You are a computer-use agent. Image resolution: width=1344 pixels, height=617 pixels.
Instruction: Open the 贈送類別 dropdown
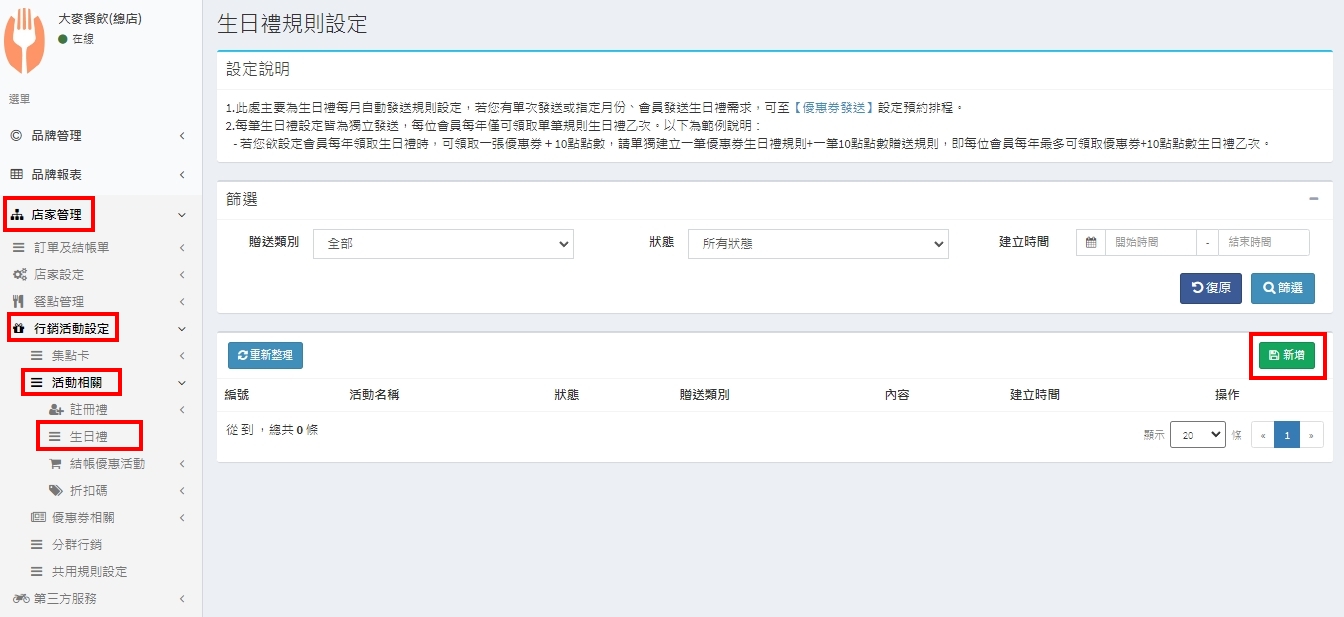point(443,244)
